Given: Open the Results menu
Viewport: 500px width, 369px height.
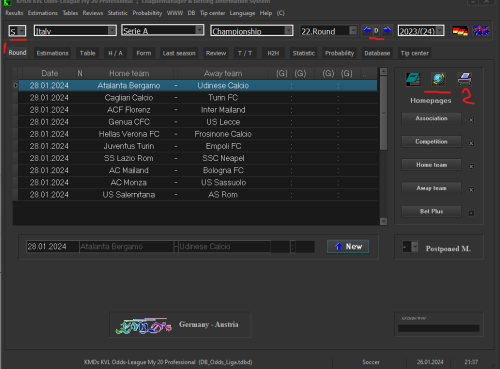Looking at the screenshot, I should point(14,13).
